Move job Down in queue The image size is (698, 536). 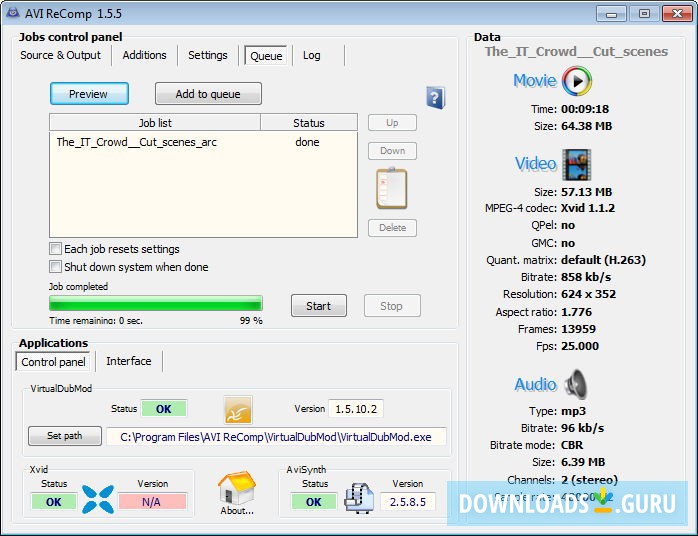click(x=392, y=150)
